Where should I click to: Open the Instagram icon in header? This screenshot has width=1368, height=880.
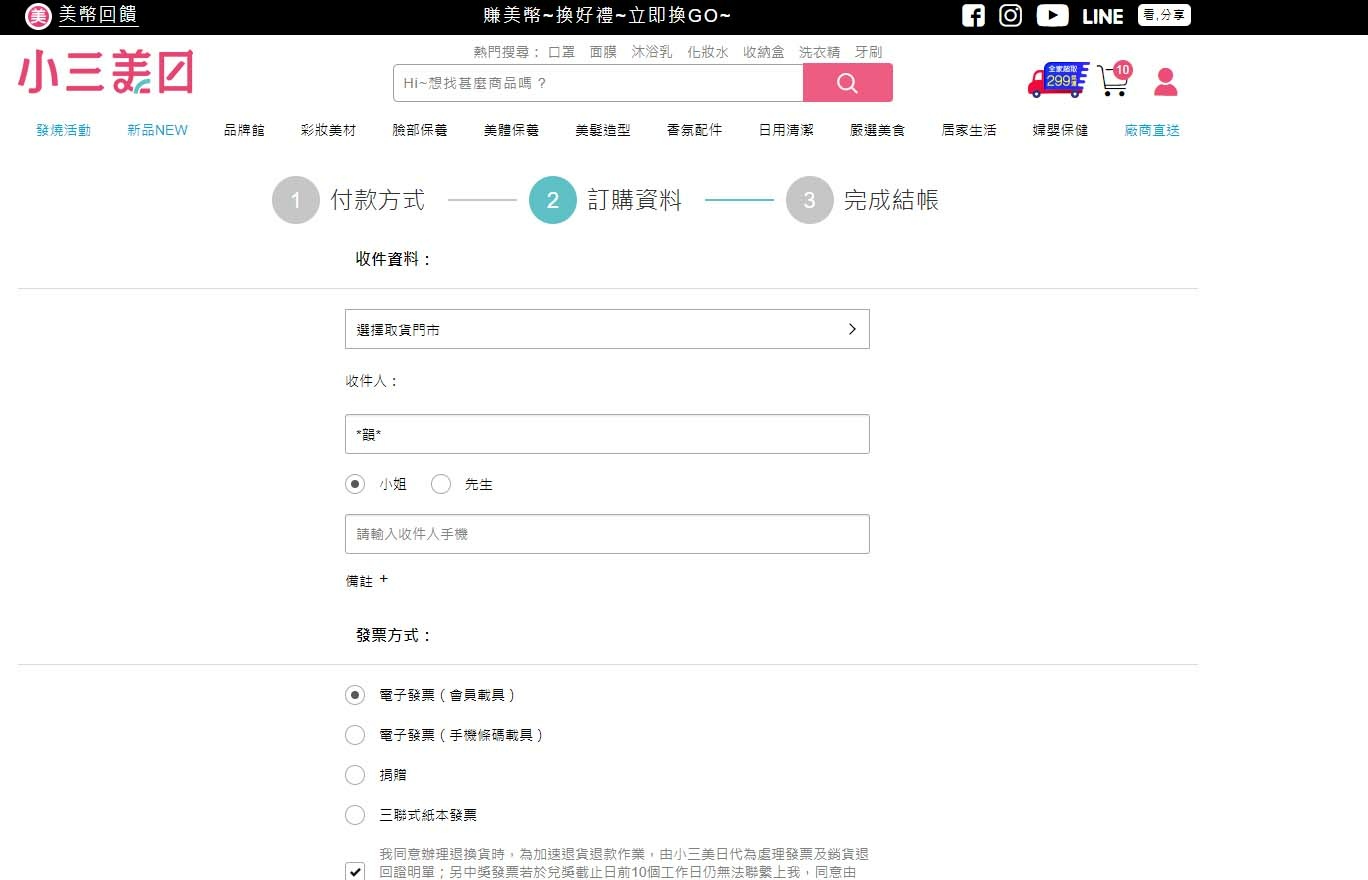click(x=1011, y=15)
